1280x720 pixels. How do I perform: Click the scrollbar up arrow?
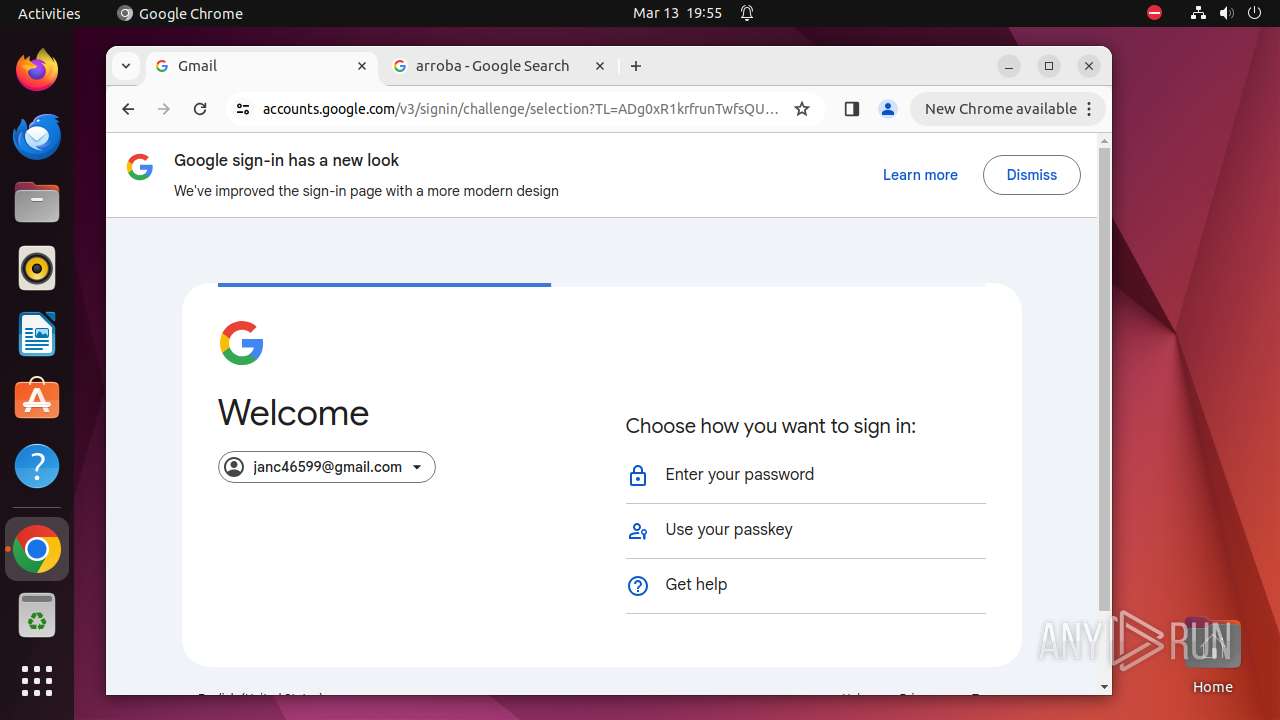(x=1104, y=140)
